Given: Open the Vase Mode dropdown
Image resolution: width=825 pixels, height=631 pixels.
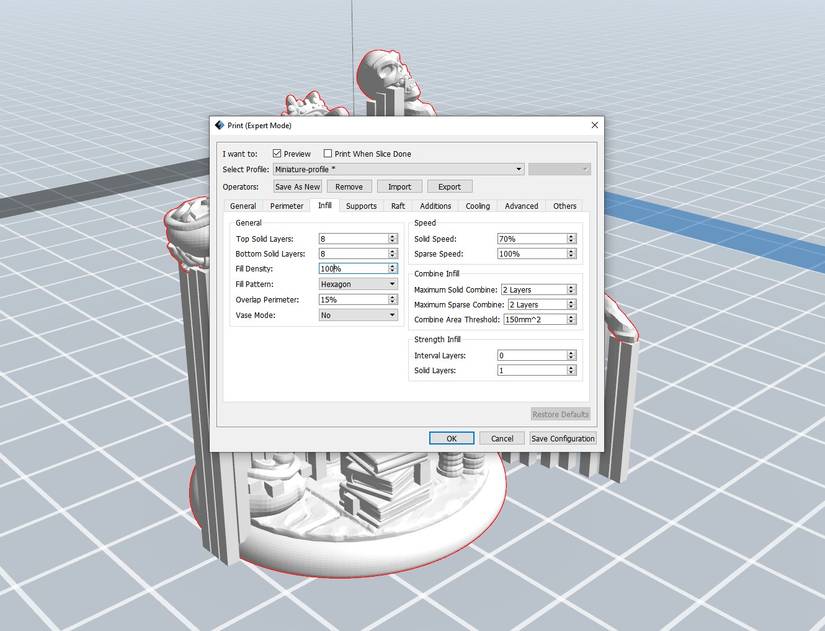Looking at the screenshot, I should tap(358, 315).
